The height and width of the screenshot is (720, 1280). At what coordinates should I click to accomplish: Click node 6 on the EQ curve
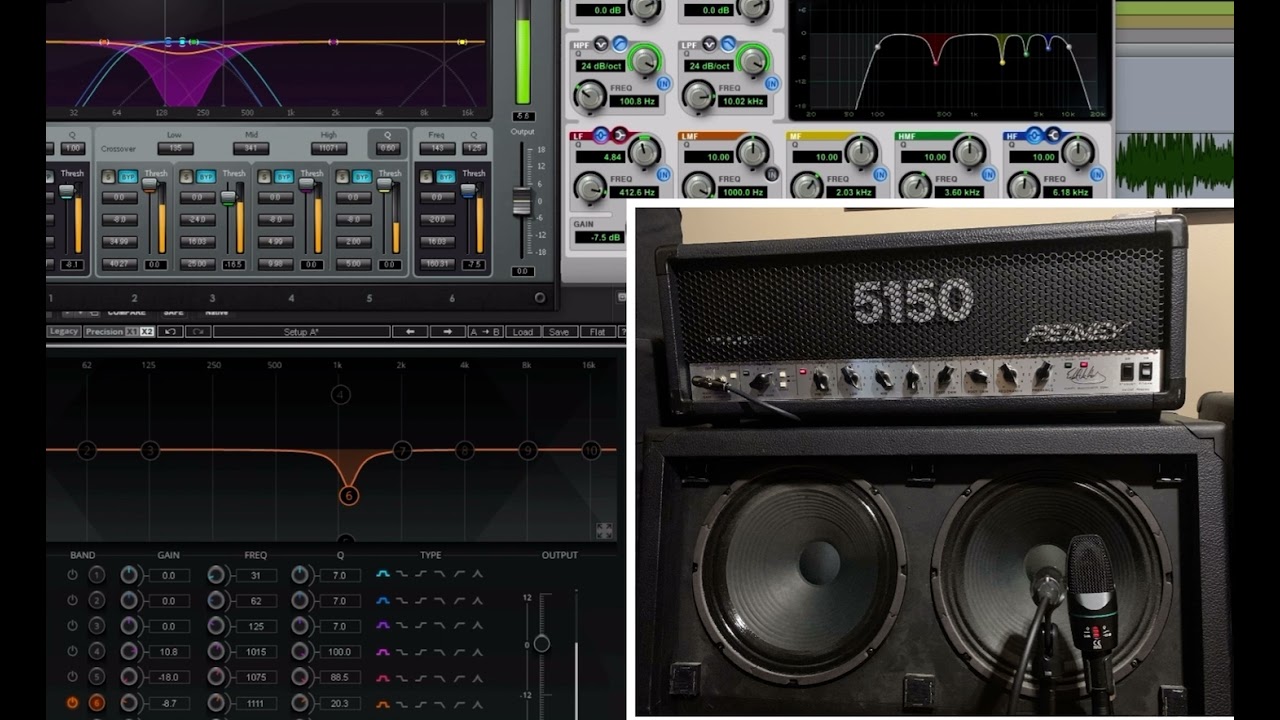point(348,495)
